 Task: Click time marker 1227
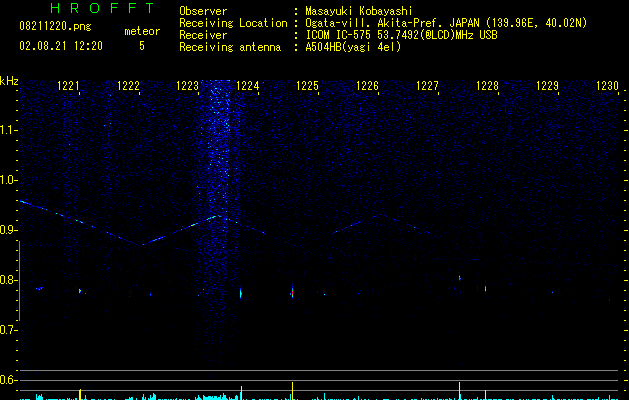[x=427, y=86]
